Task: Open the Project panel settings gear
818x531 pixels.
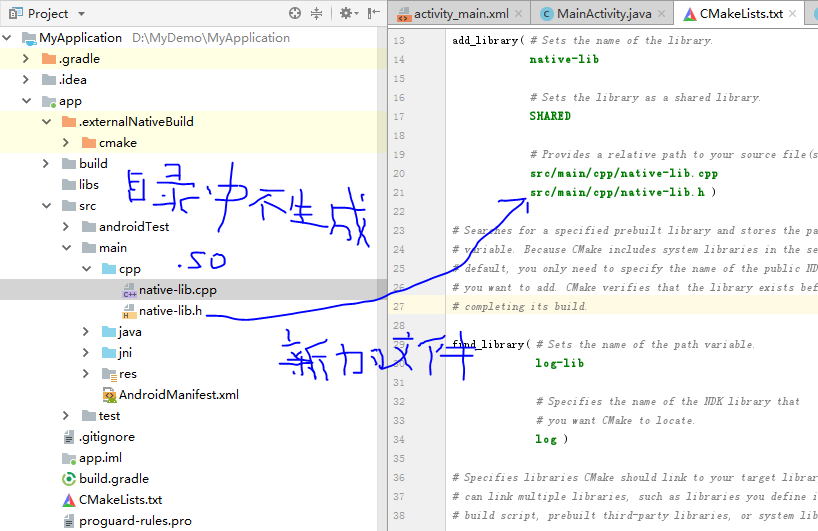Action: click(x=348, y=14)
